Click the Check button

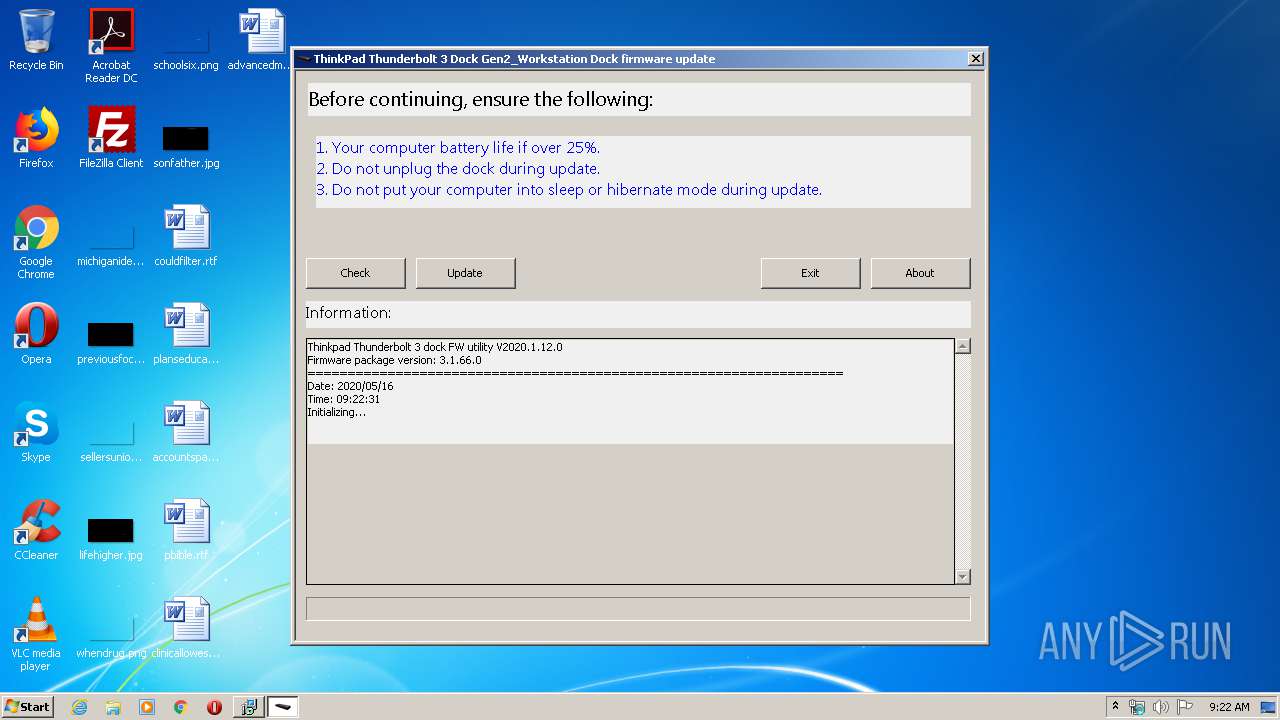(x=355, y=273)
